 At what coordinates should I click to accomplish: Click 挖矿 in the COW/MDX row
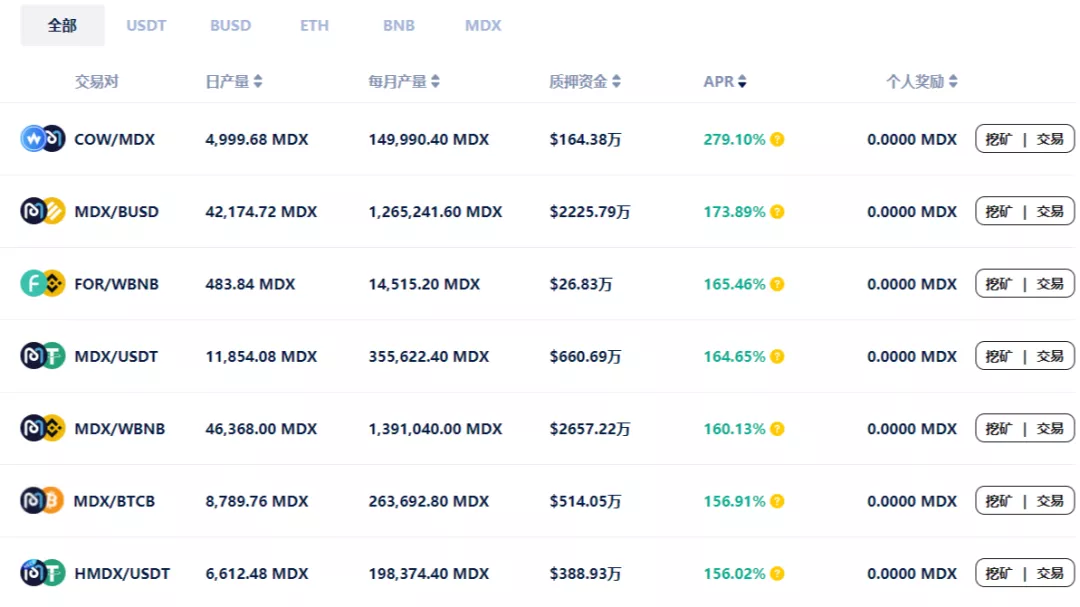[x=999, y=140]
